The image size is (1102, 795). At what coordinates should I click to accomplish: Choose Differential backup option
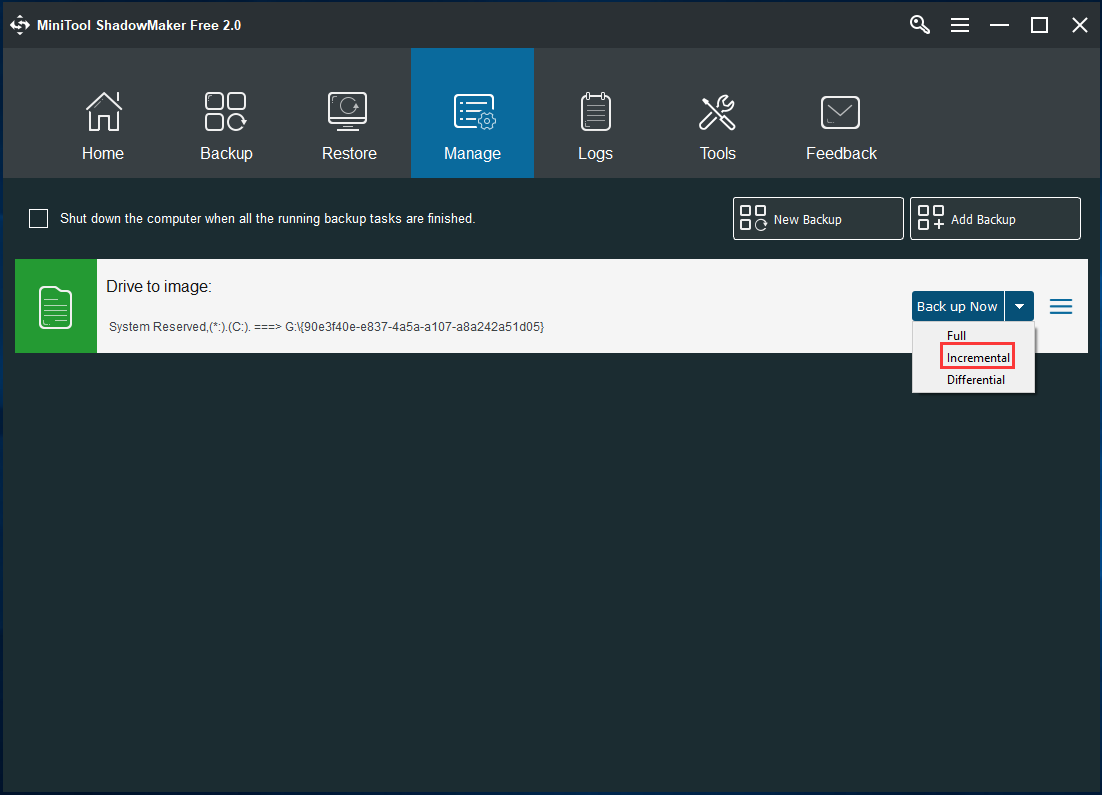click(975, 380)
